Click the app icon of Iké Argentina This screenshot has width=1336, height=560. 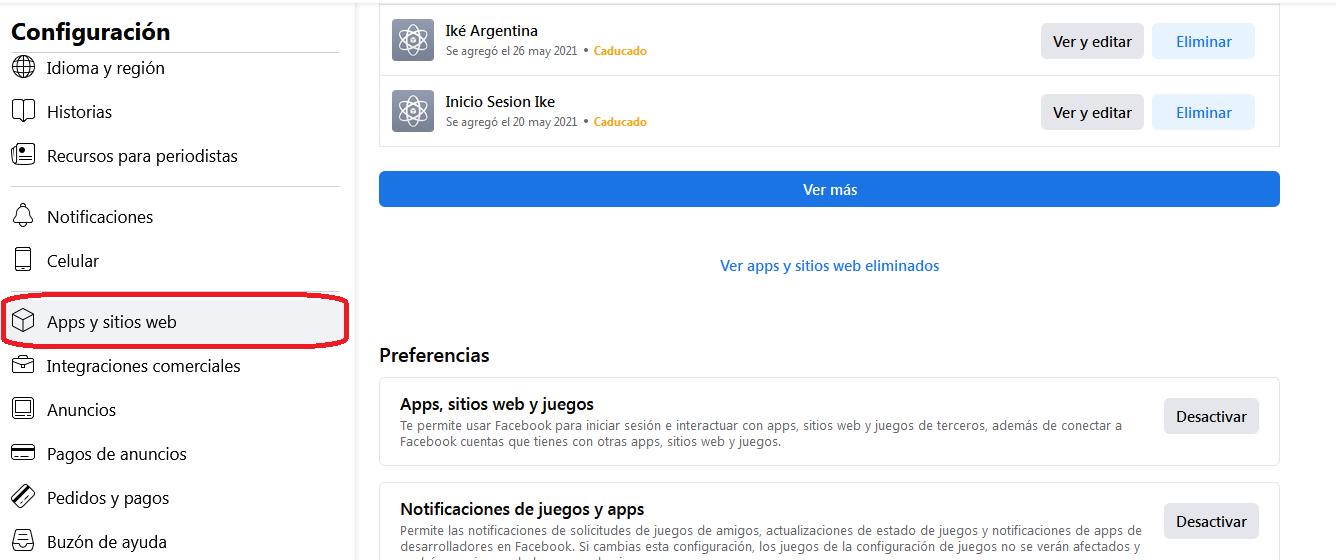pyautogui.click(x=413, y=40)
